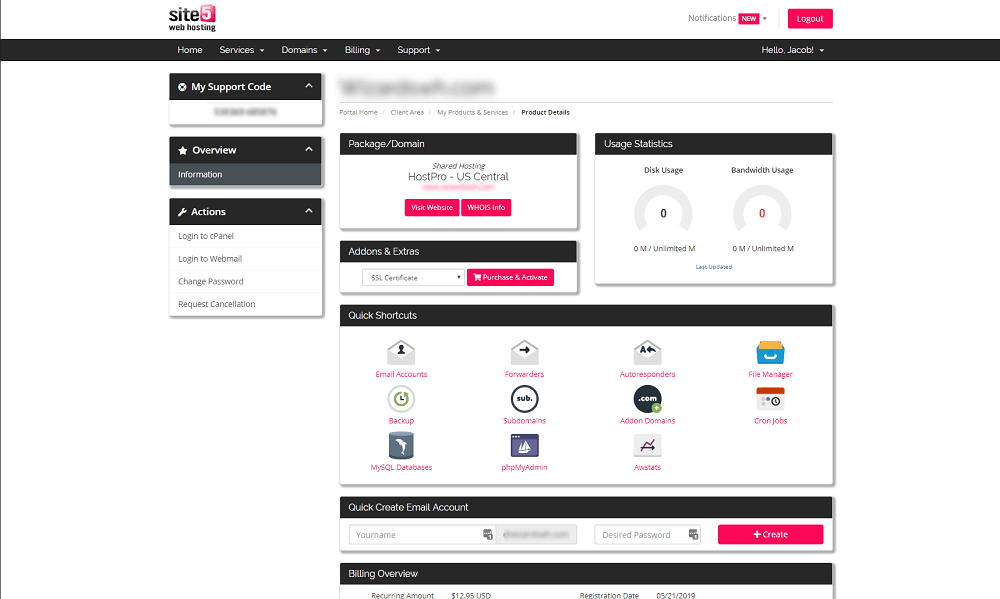1000x599 pixels.
Task: Collapse the Overview panel
Action: (309, 149)
